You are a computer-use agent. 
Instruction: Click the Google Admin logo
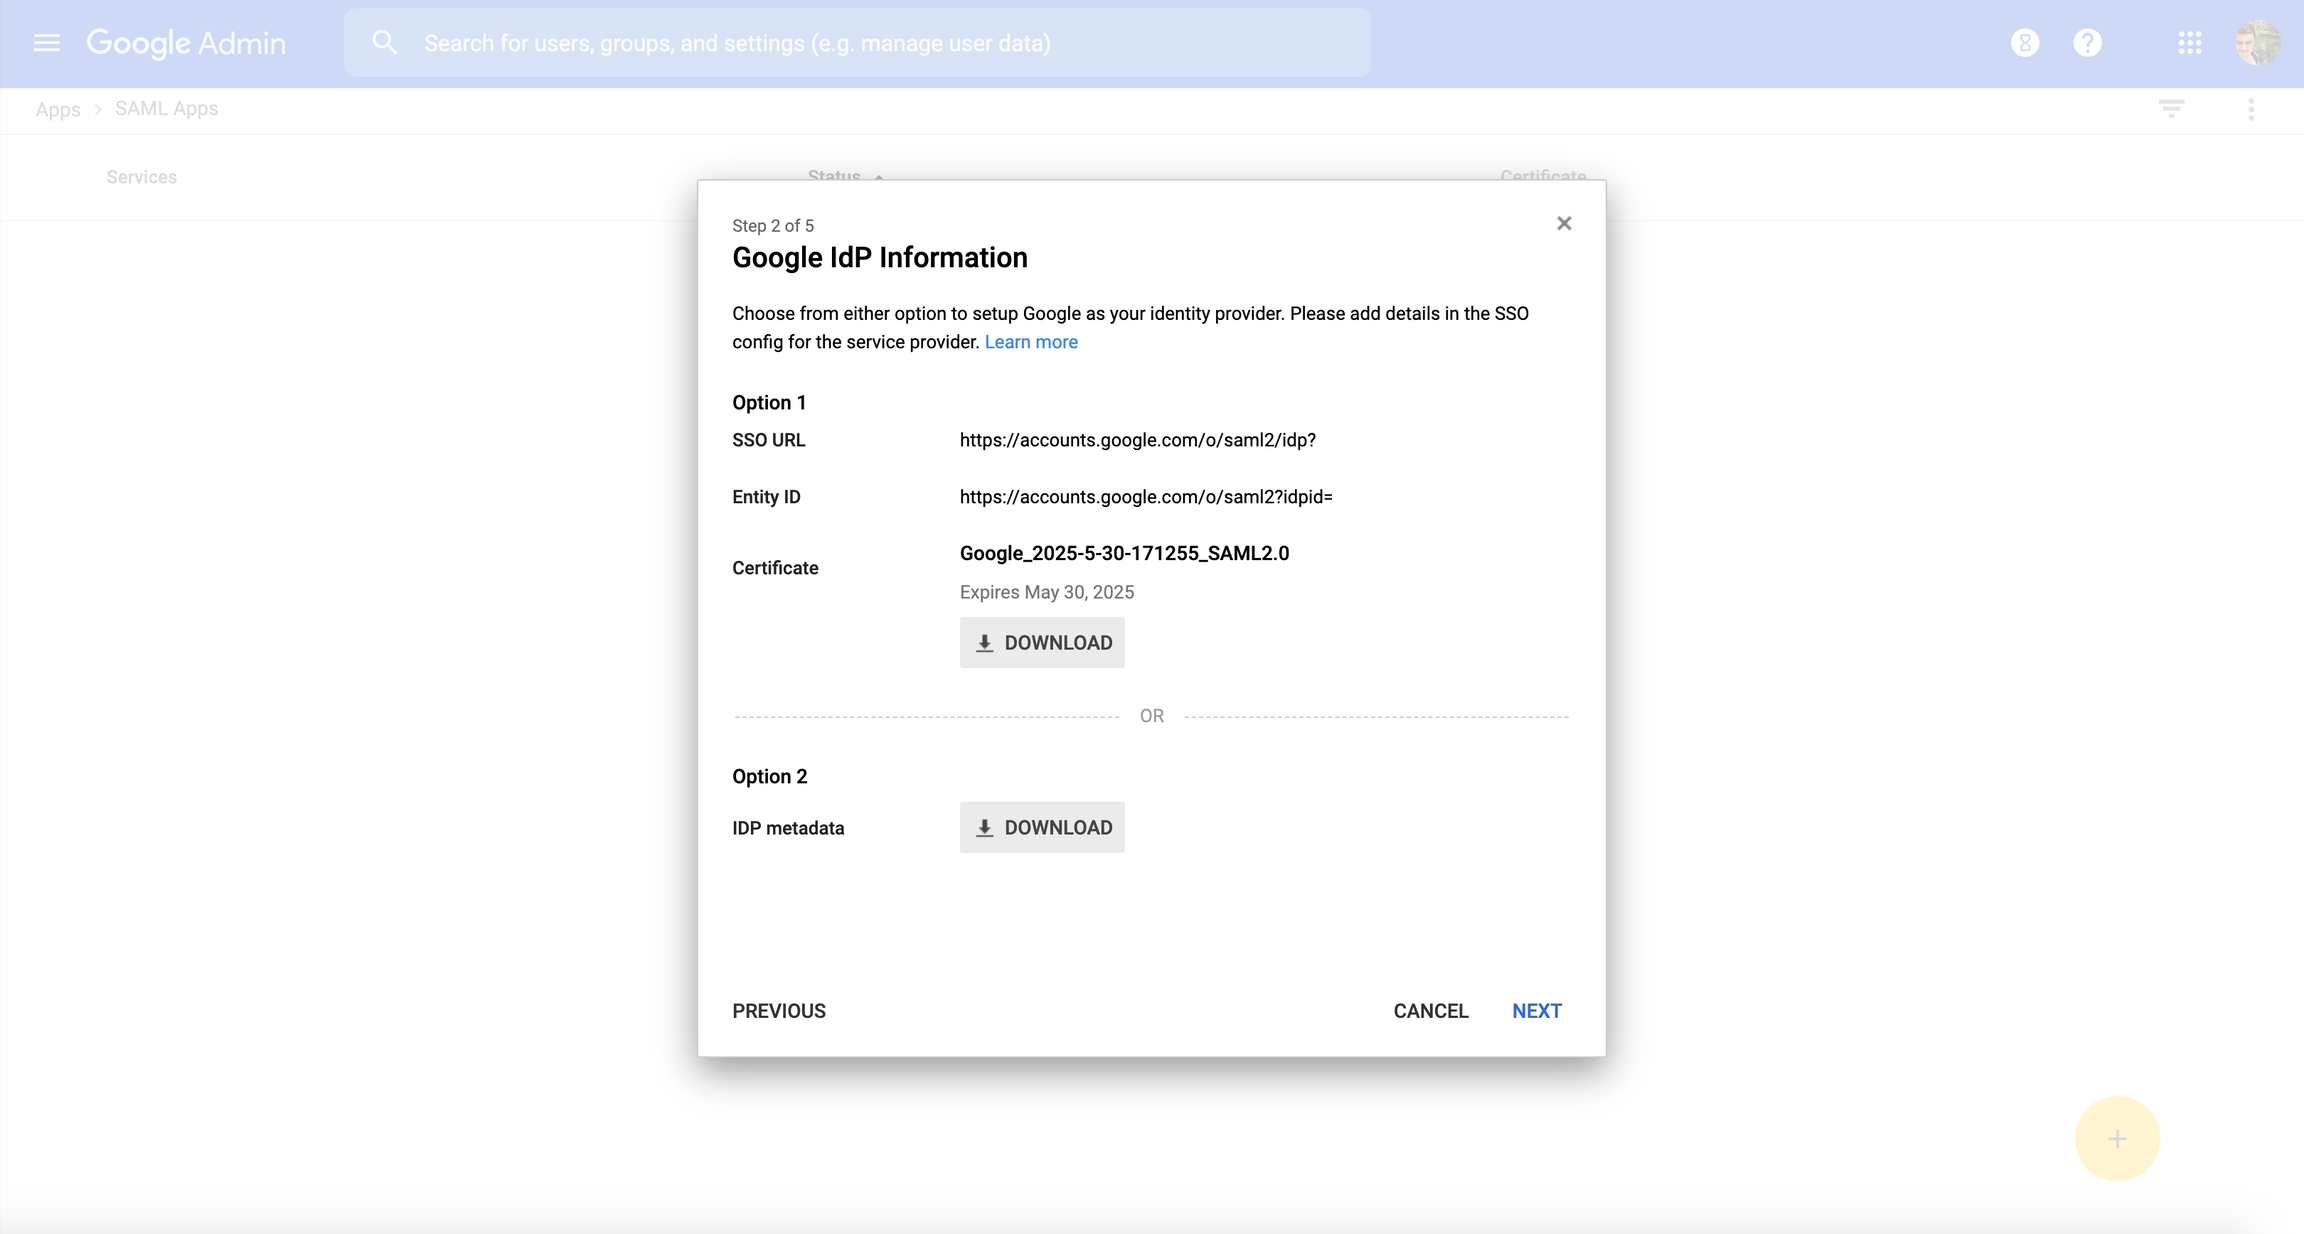pos(186,43)
